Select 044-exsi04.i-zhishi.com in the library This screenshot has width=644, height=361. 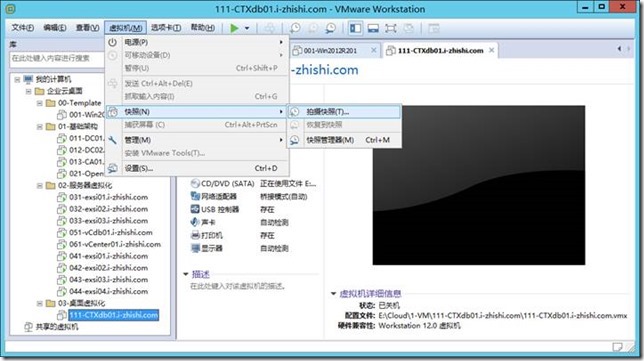pos(108,292)
